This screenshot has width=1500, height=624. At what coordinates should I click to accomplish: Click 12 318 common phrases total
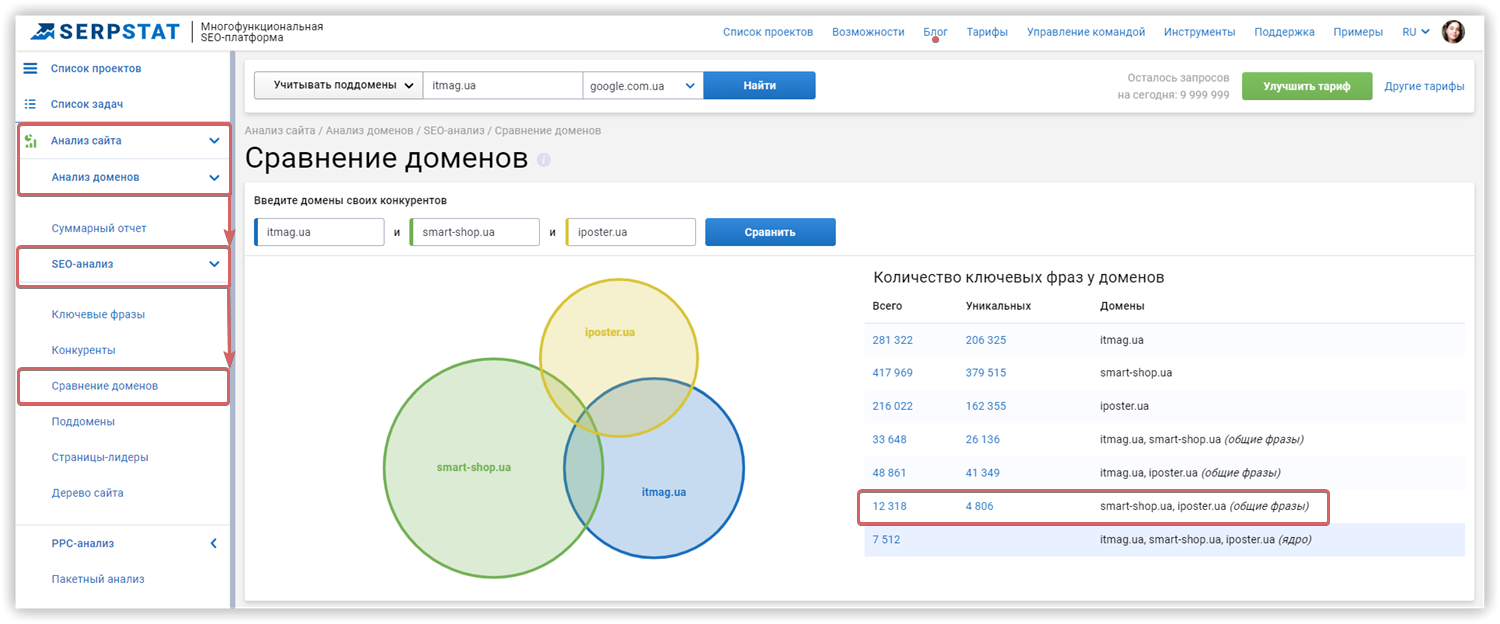pyautogui.click(x=889, y=507)
